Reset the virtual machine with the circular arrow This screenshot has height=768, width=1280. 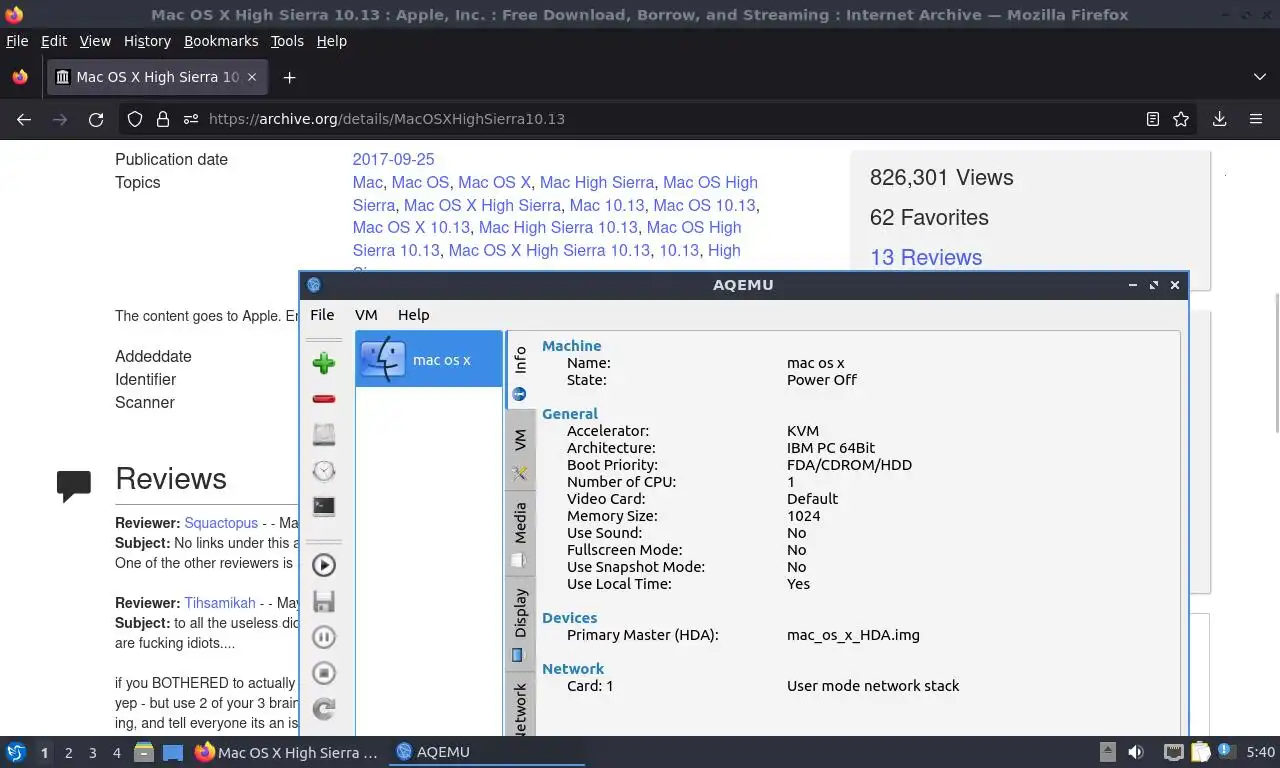coord(323,709)
